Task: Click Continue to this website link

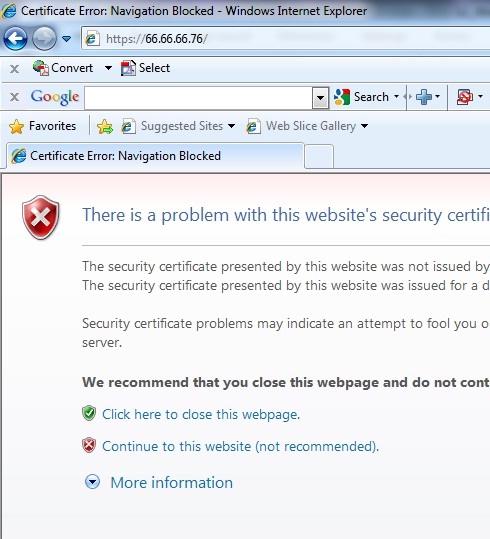Action: (x=240, y=446)
